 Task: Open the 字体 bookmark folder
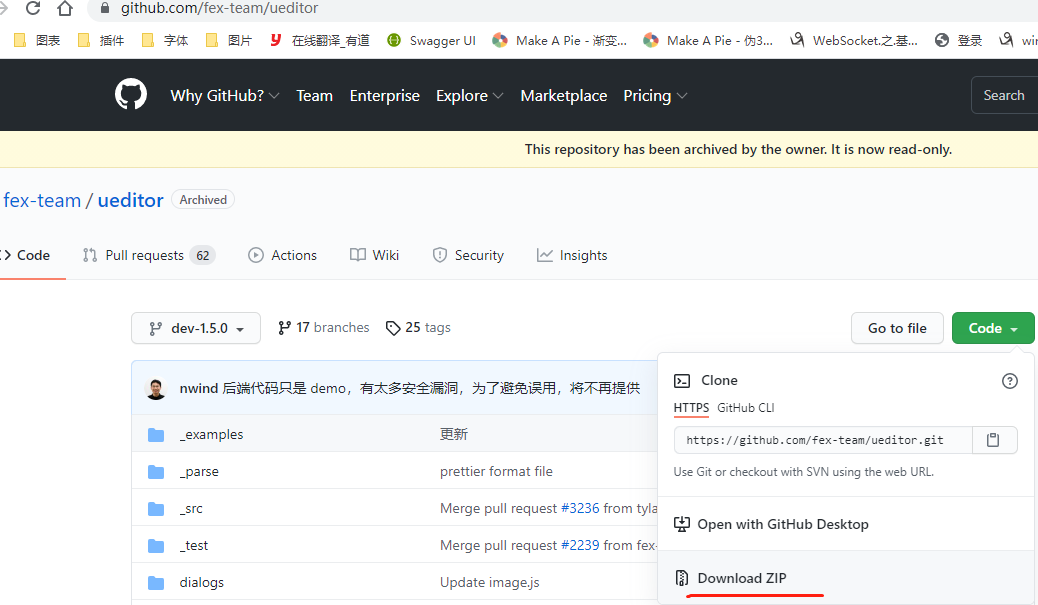coord(165,40)
